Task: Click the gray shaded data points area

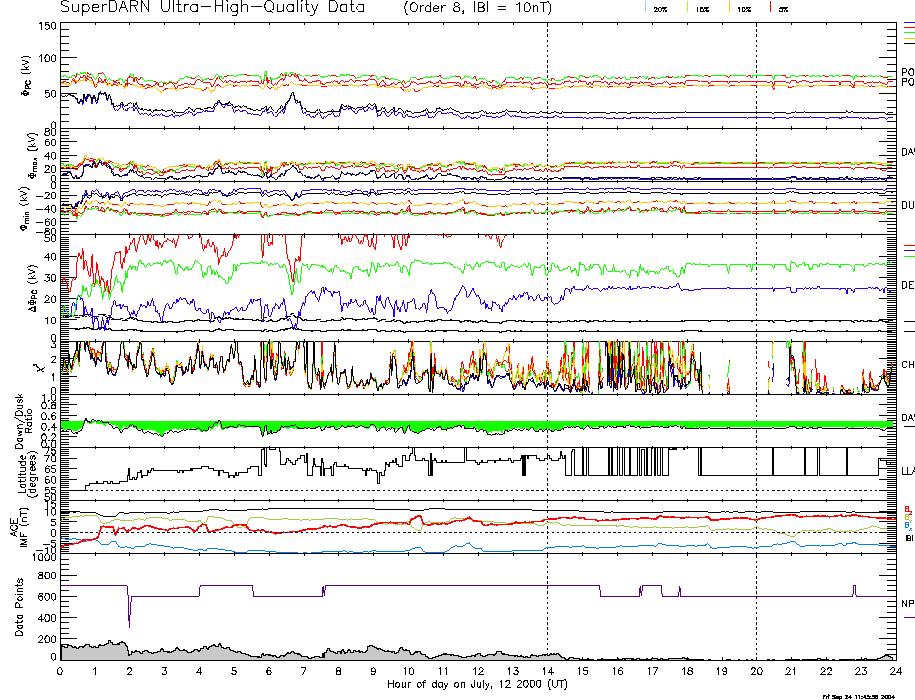Action: pyautogui.click(x=100, y=652)
